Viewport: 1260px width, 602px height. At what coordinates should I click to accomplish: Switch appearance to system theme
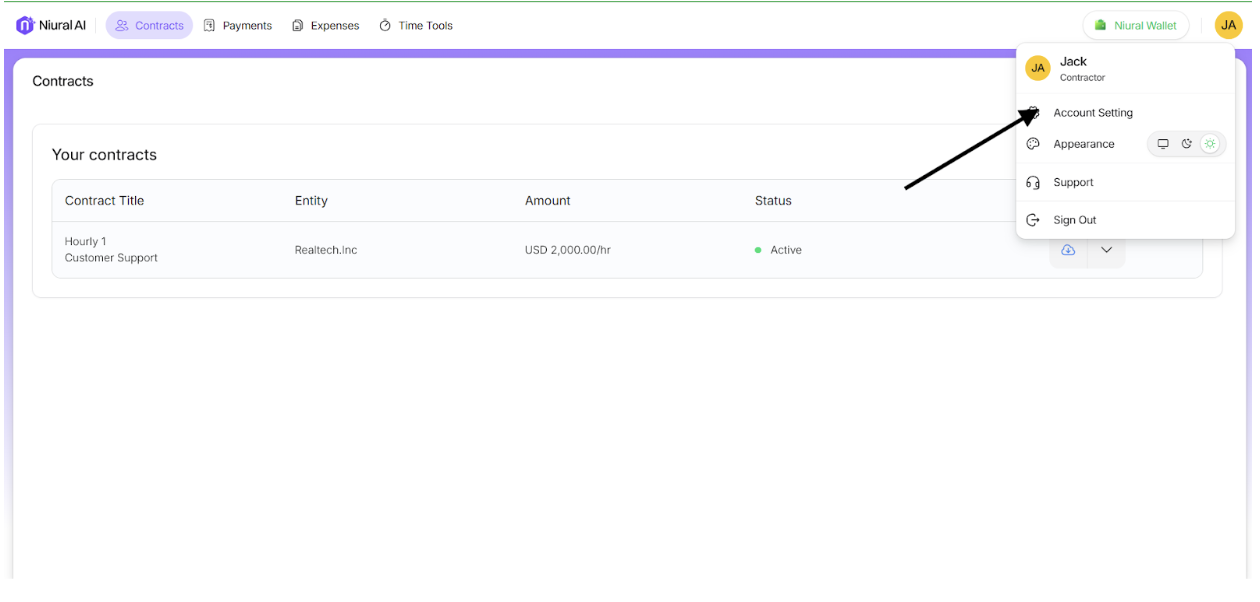[1163, 144]
